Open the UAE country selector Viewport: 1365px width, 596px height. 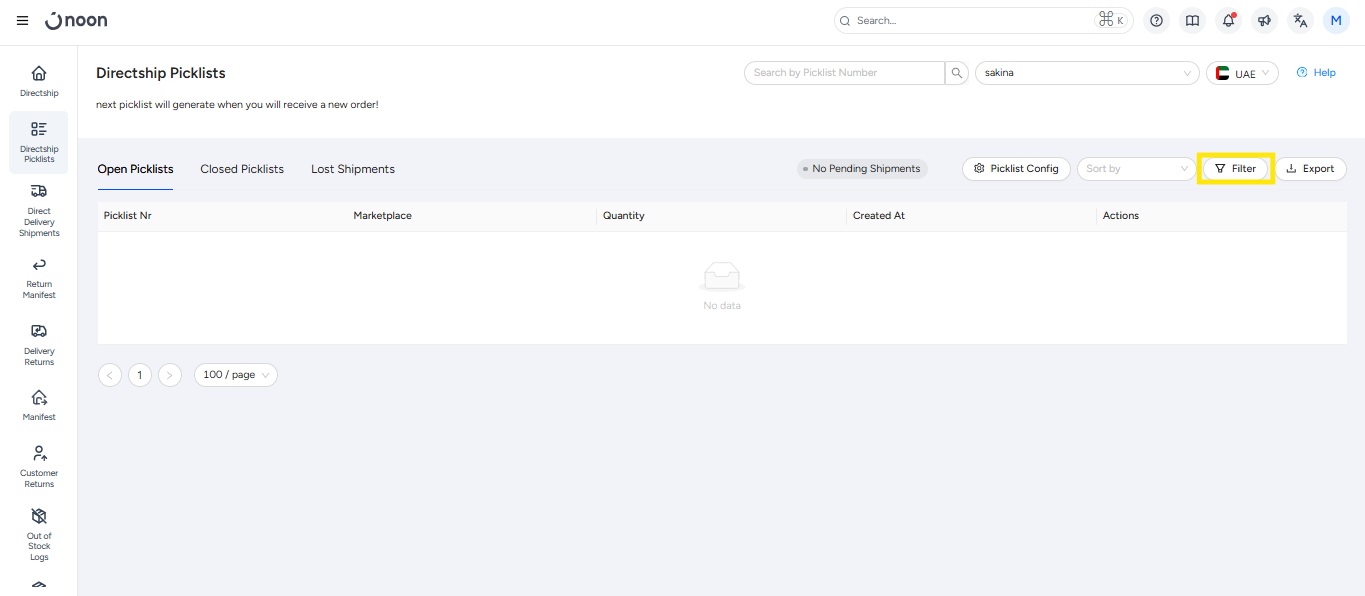[1242, 73]
